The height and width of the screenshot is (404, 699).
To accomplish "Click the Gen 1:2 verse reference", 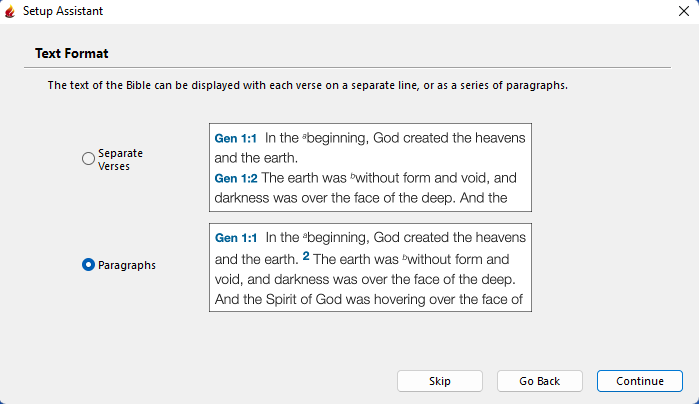I will (236, 178).
